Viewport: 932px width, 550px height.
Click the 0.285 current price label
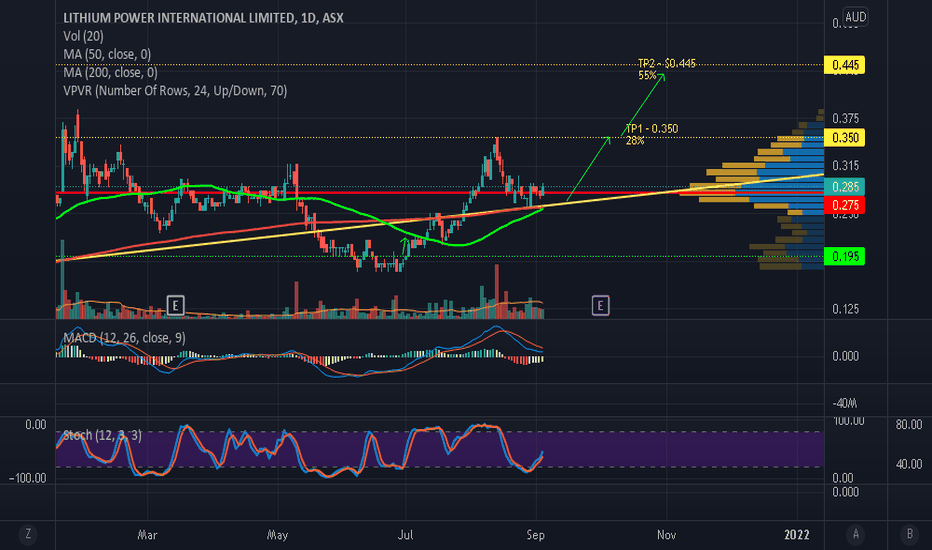point(845,187)
